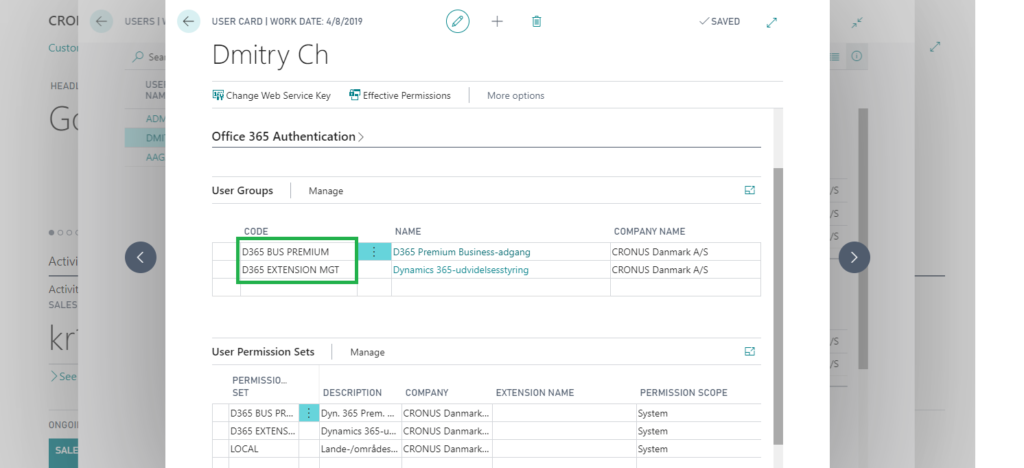Click Lande-/områdes... description cell
Screen dimensions: 1024x468
(360, 449)
